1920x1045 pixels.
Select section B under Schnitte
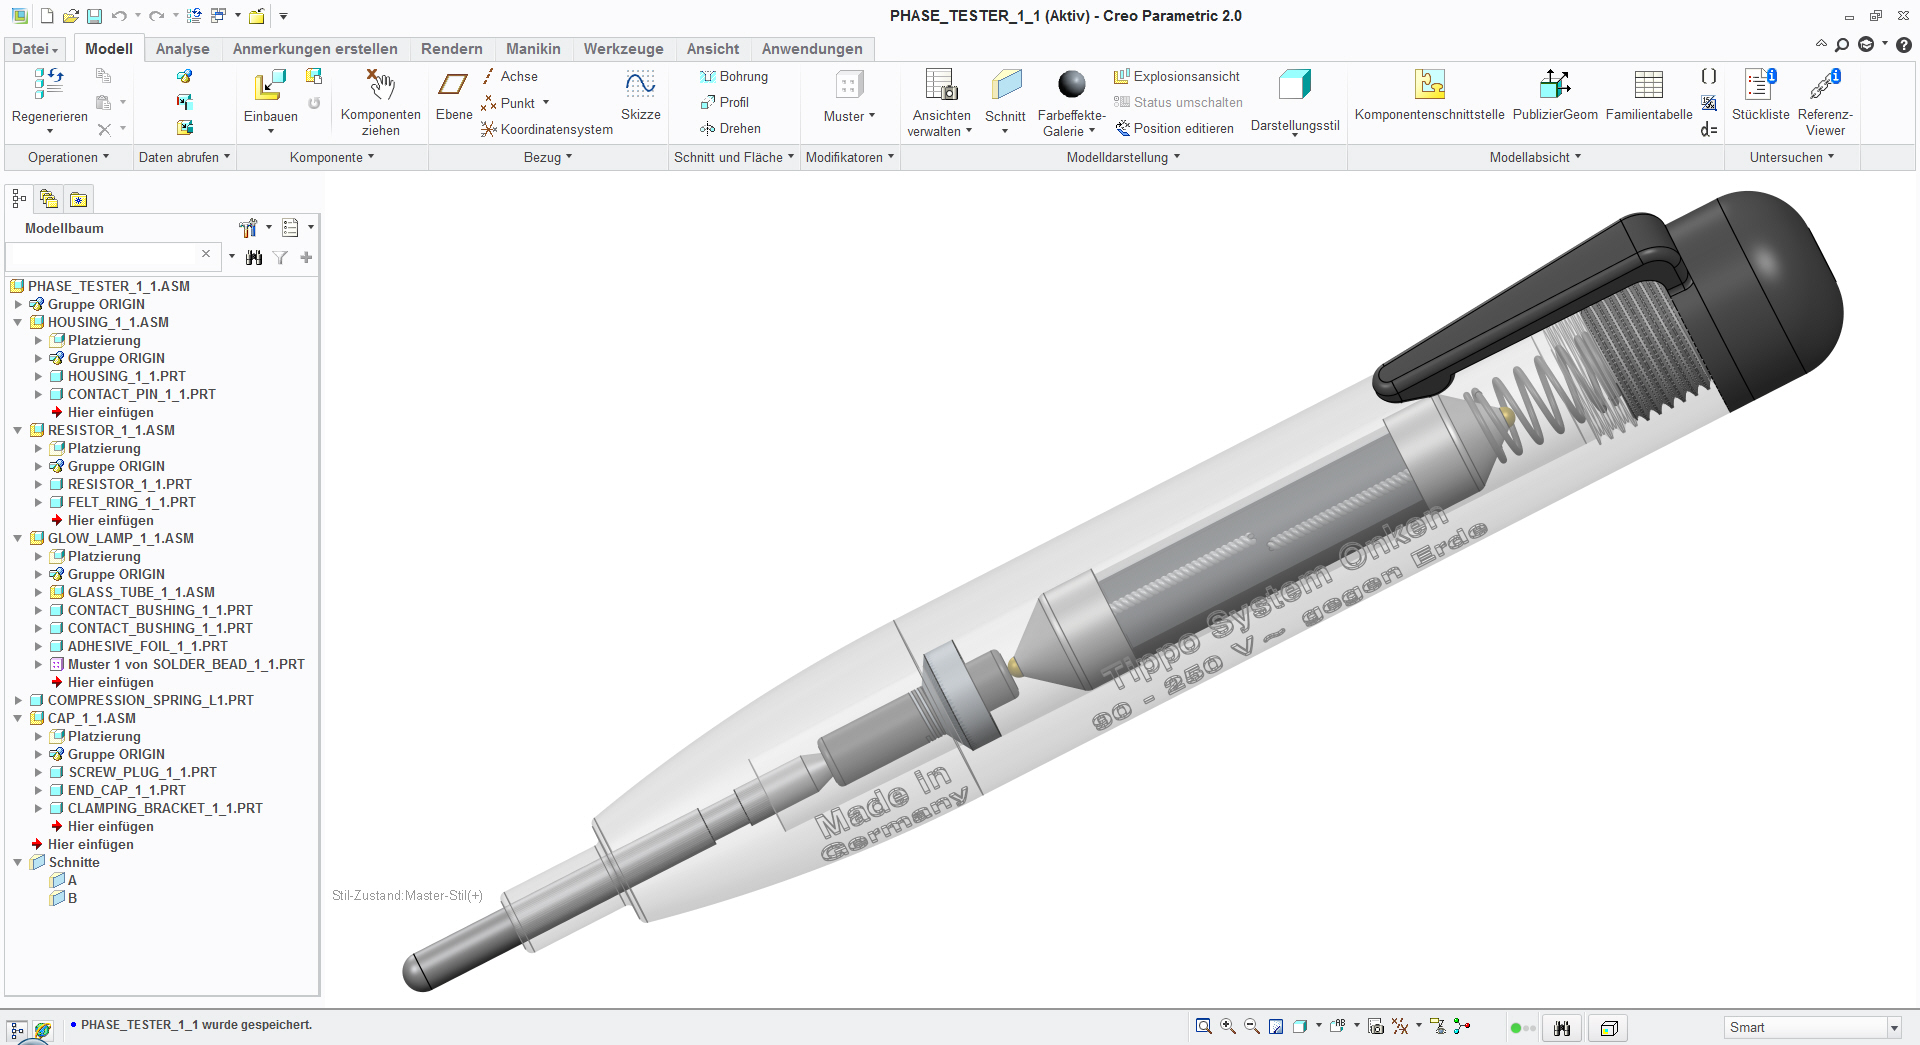tap(64, 898)
